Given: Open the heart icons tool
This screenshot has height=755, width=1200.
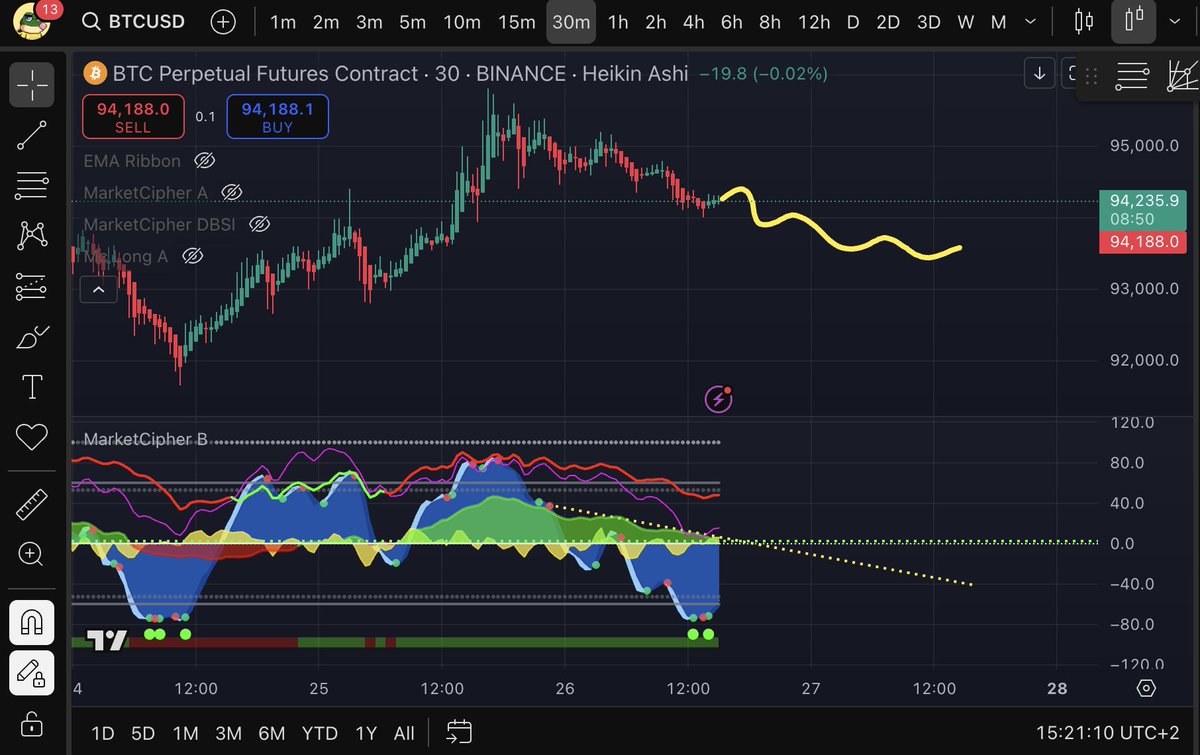Looking at the screenshot, I should [x=32, y=437].
